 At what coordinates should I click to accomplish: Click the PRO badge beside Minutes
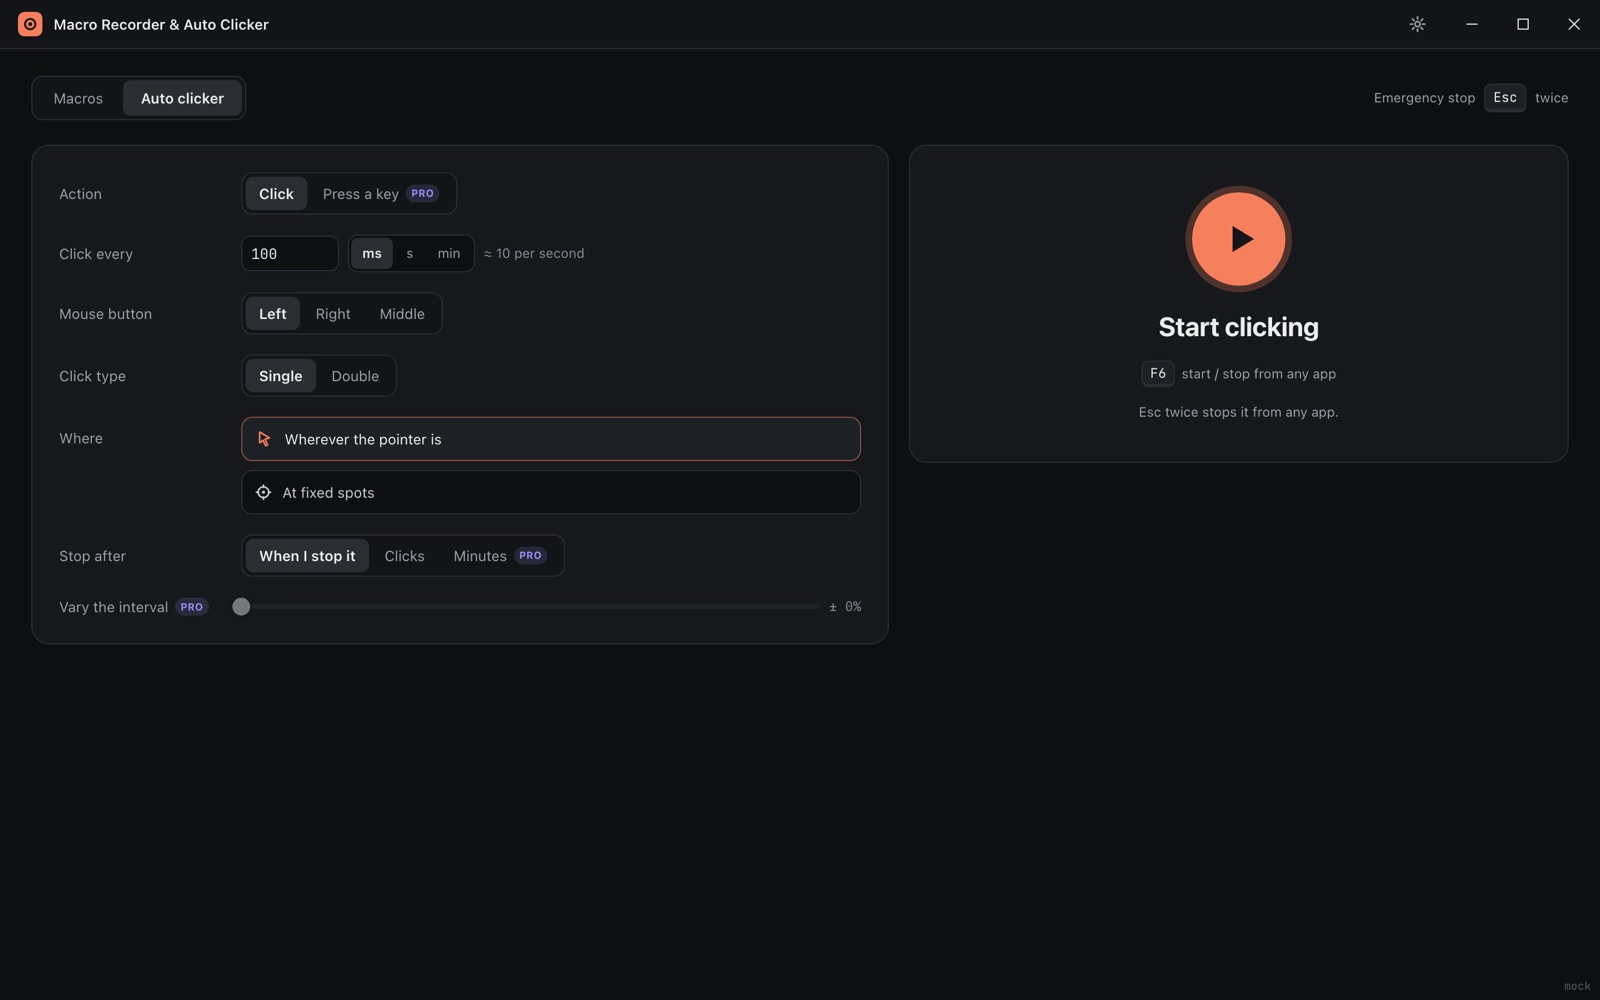(530, 556)
